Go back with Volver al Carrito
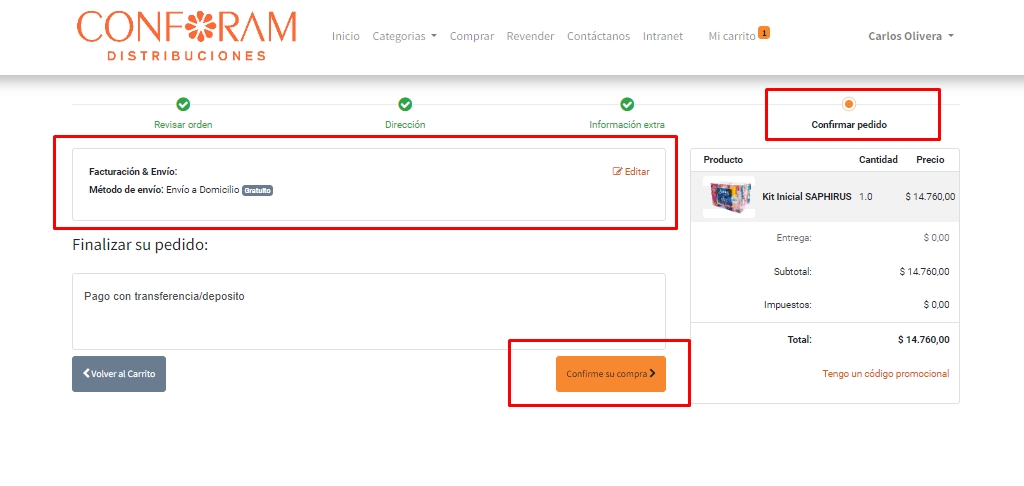The width and height of the screenshot is (1024, 486). coord(119,374)
